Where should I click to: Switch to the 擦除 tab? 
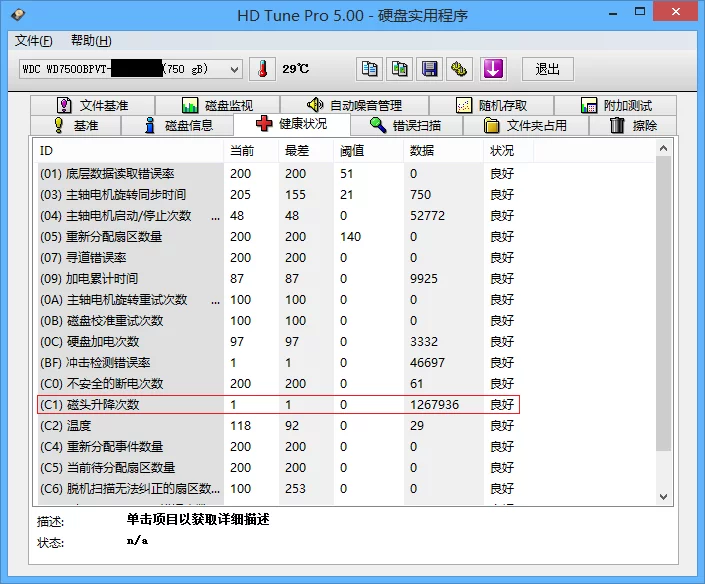[x=633, y=125]
